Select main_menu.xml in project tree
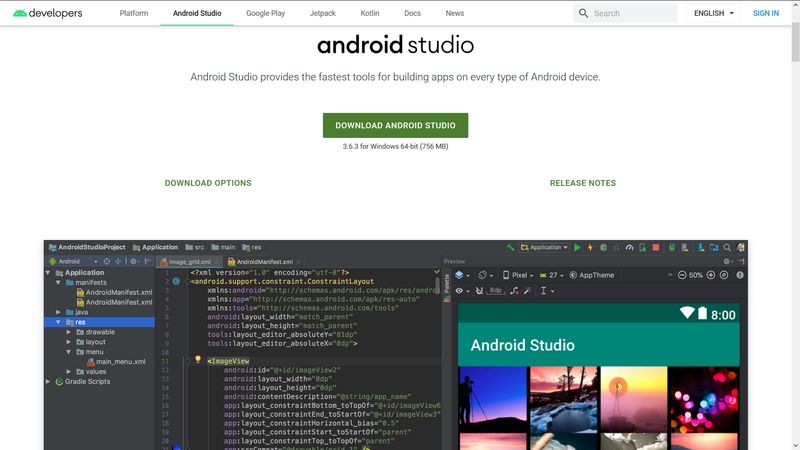 pos(116,361)
